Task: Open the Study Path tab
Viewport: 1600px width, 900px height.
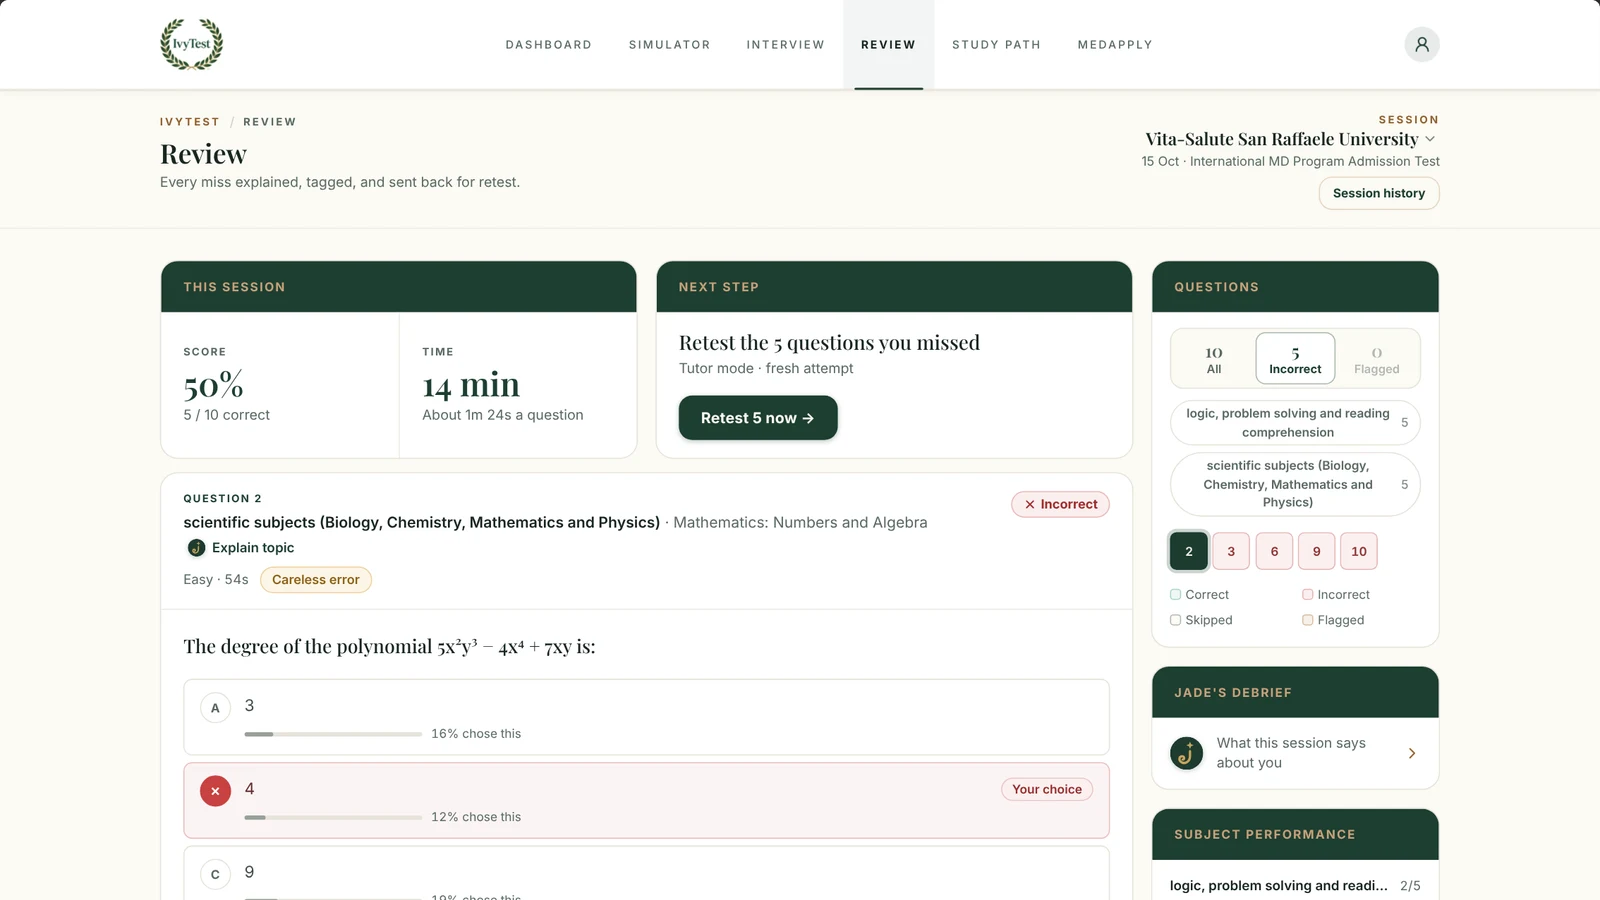Action: [996, 45]
